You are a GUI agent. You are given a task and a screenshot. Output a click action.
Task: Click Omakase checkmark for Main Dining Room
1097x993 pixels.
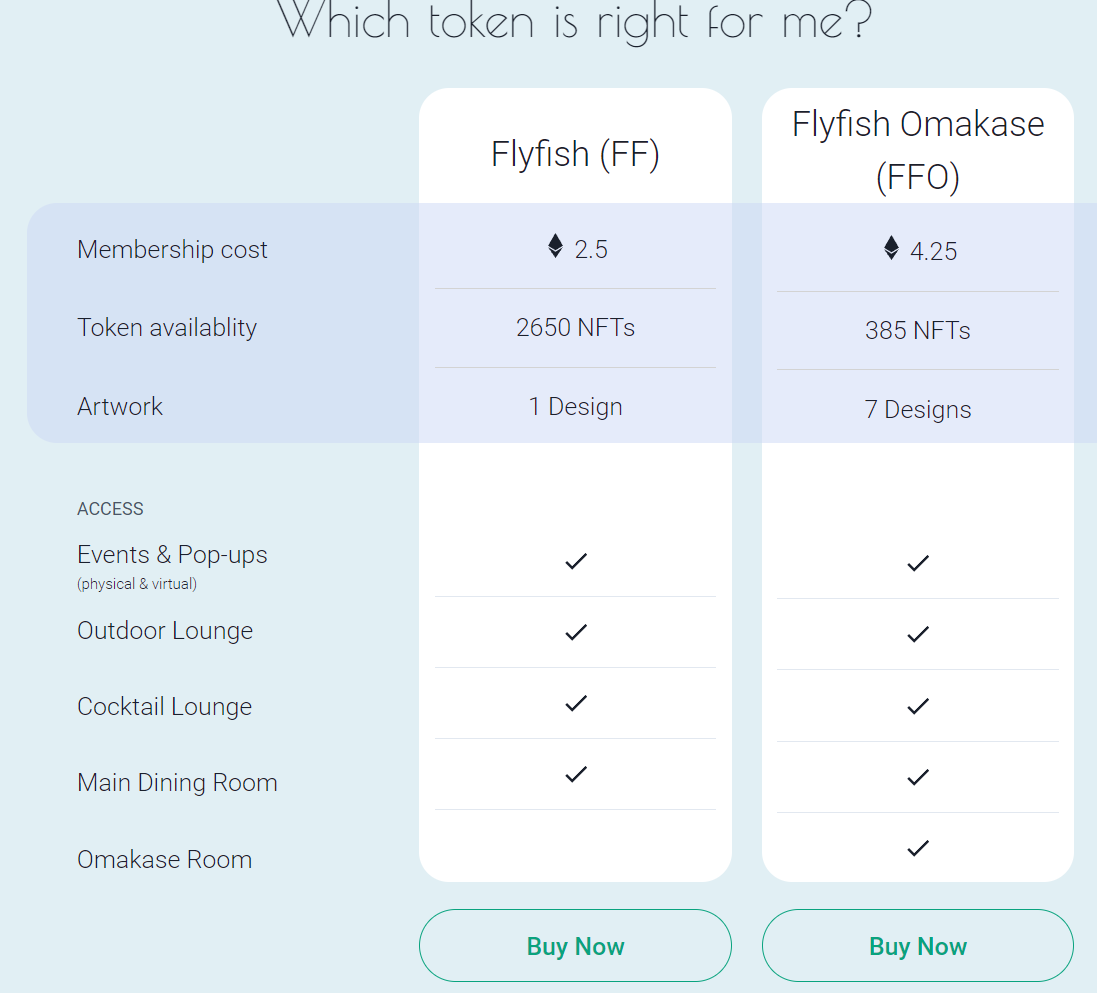click(918, 777)
